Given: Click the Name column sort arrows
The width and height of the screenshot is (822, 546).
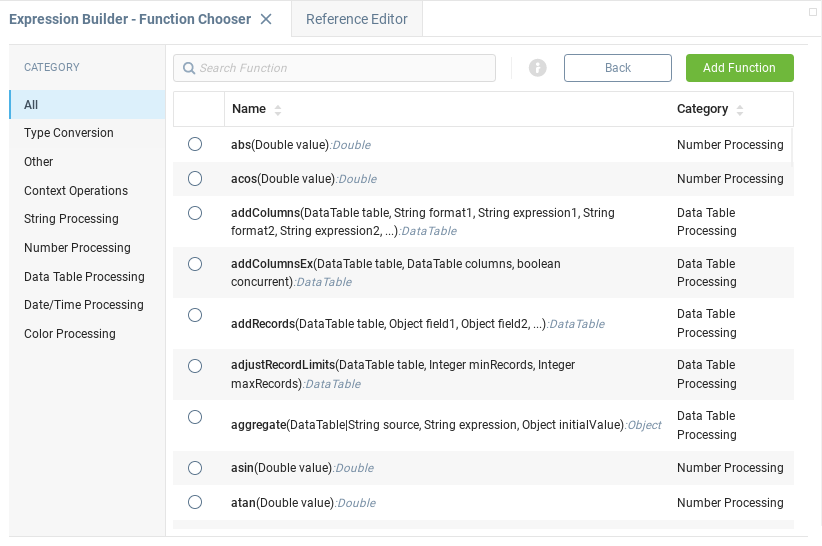Looking at the screenshot, I should tap(278, 110).
